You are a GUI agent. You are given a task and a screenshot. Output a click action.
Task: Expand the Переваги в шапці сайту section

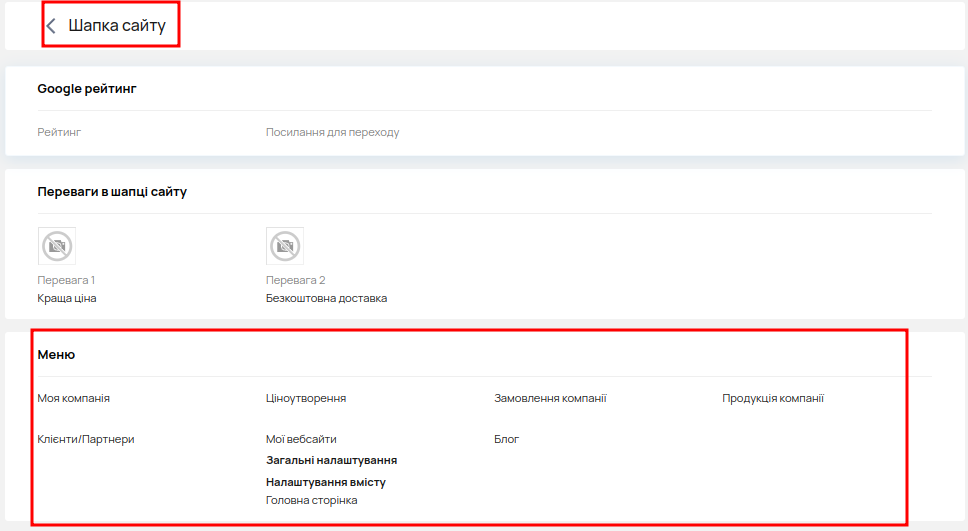112,192
